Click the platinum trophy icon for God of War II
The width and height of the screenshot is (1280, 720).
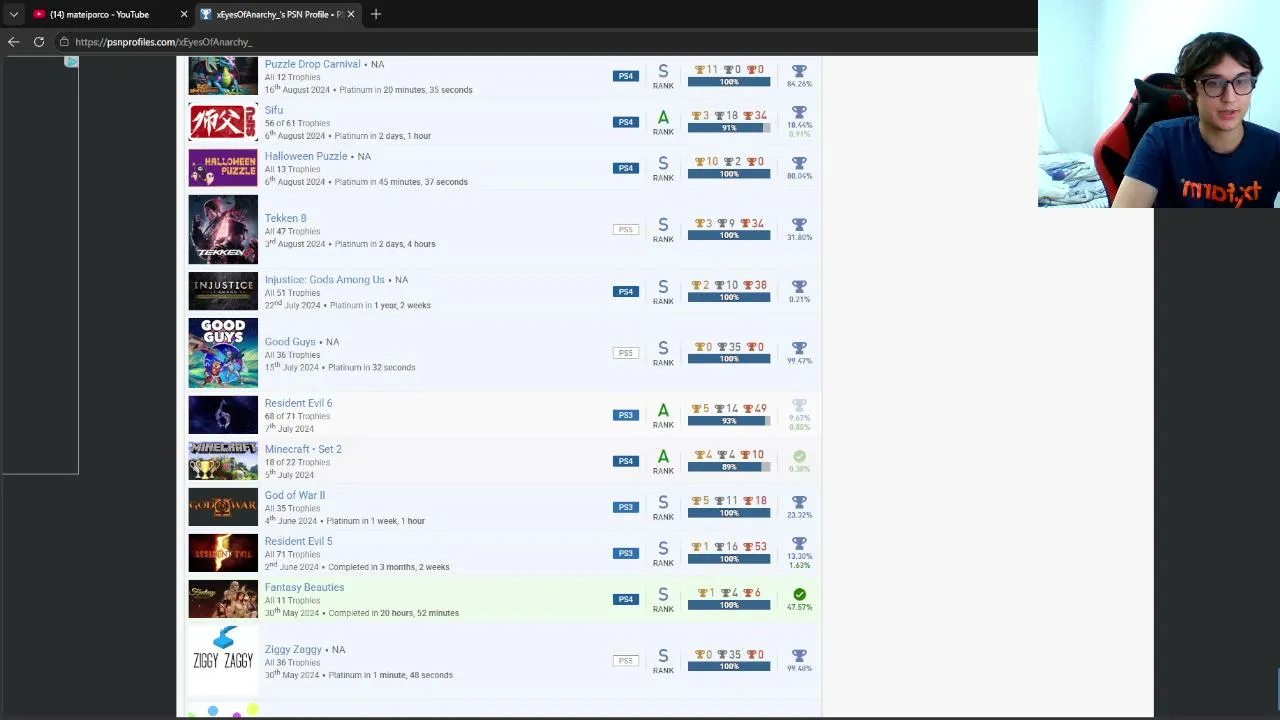pos(799,502)
